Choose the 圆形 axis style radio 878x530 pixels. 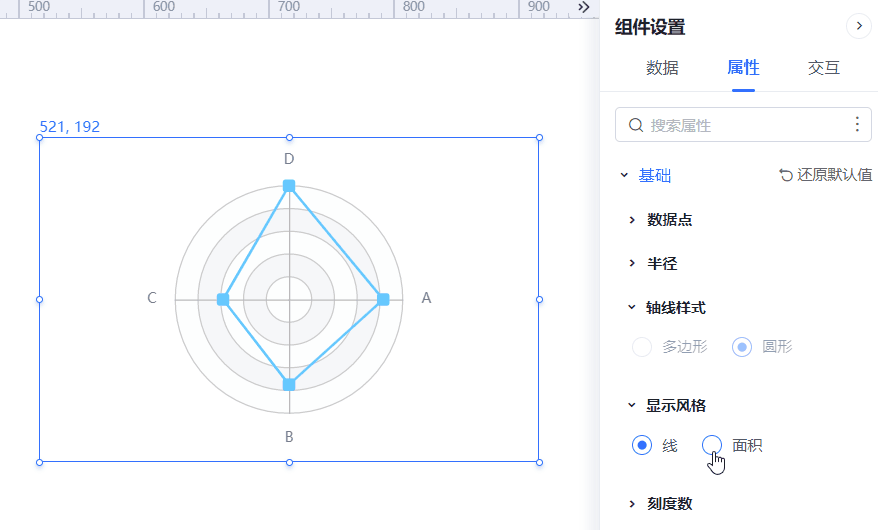pos(742,346)
